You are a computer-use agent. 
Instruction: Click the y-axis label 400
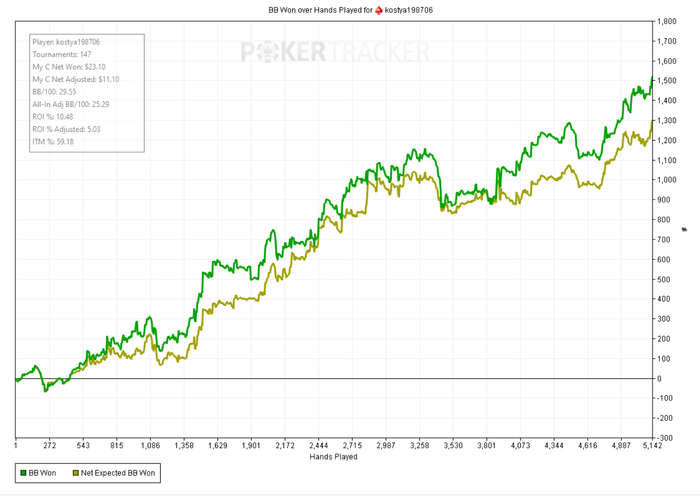click(664, 299)
